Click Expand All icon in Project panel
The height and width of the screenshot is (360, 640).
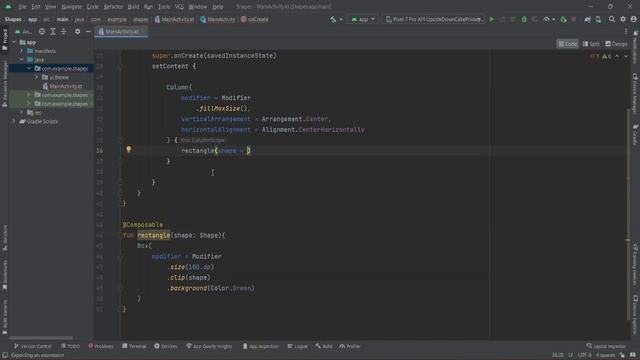[53, 31]
